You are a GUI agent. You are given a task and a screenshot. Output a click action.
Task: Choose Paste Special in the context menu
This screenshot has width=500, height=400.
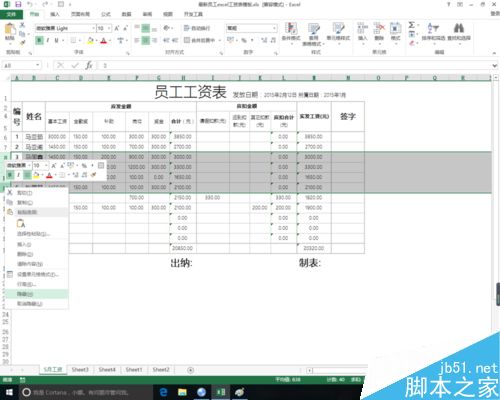(x=37, y=234)
